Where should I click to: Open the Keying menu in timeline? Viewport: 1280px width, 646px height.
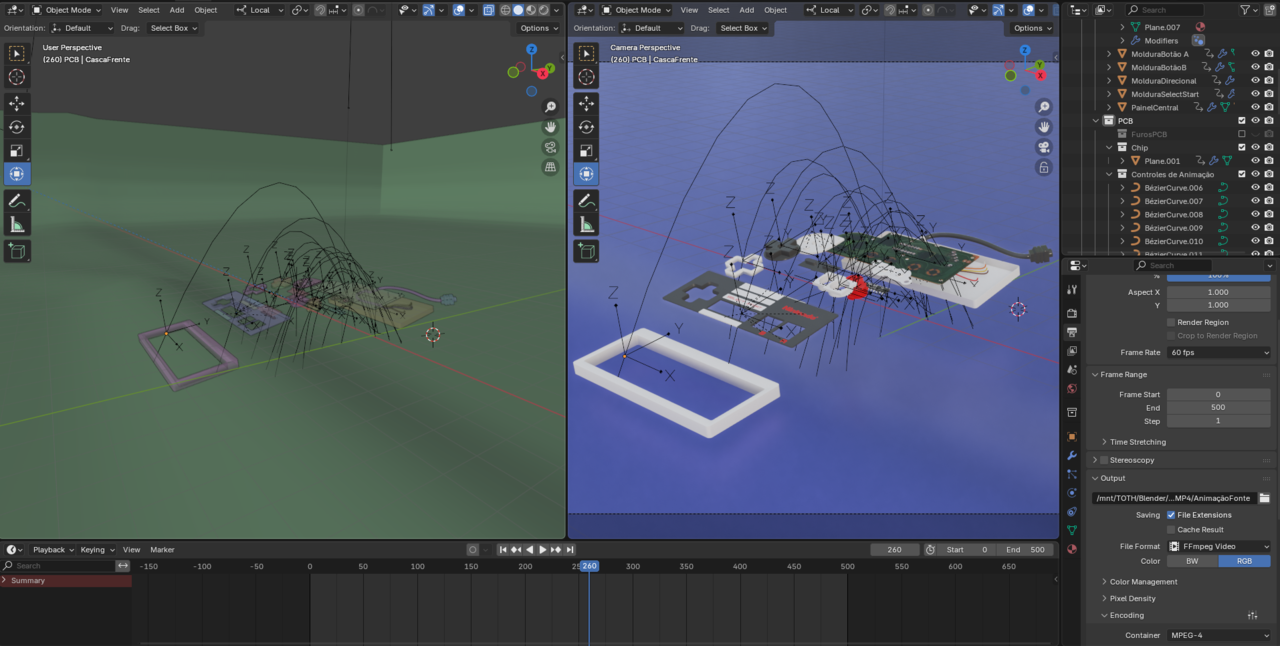[97, 550]
